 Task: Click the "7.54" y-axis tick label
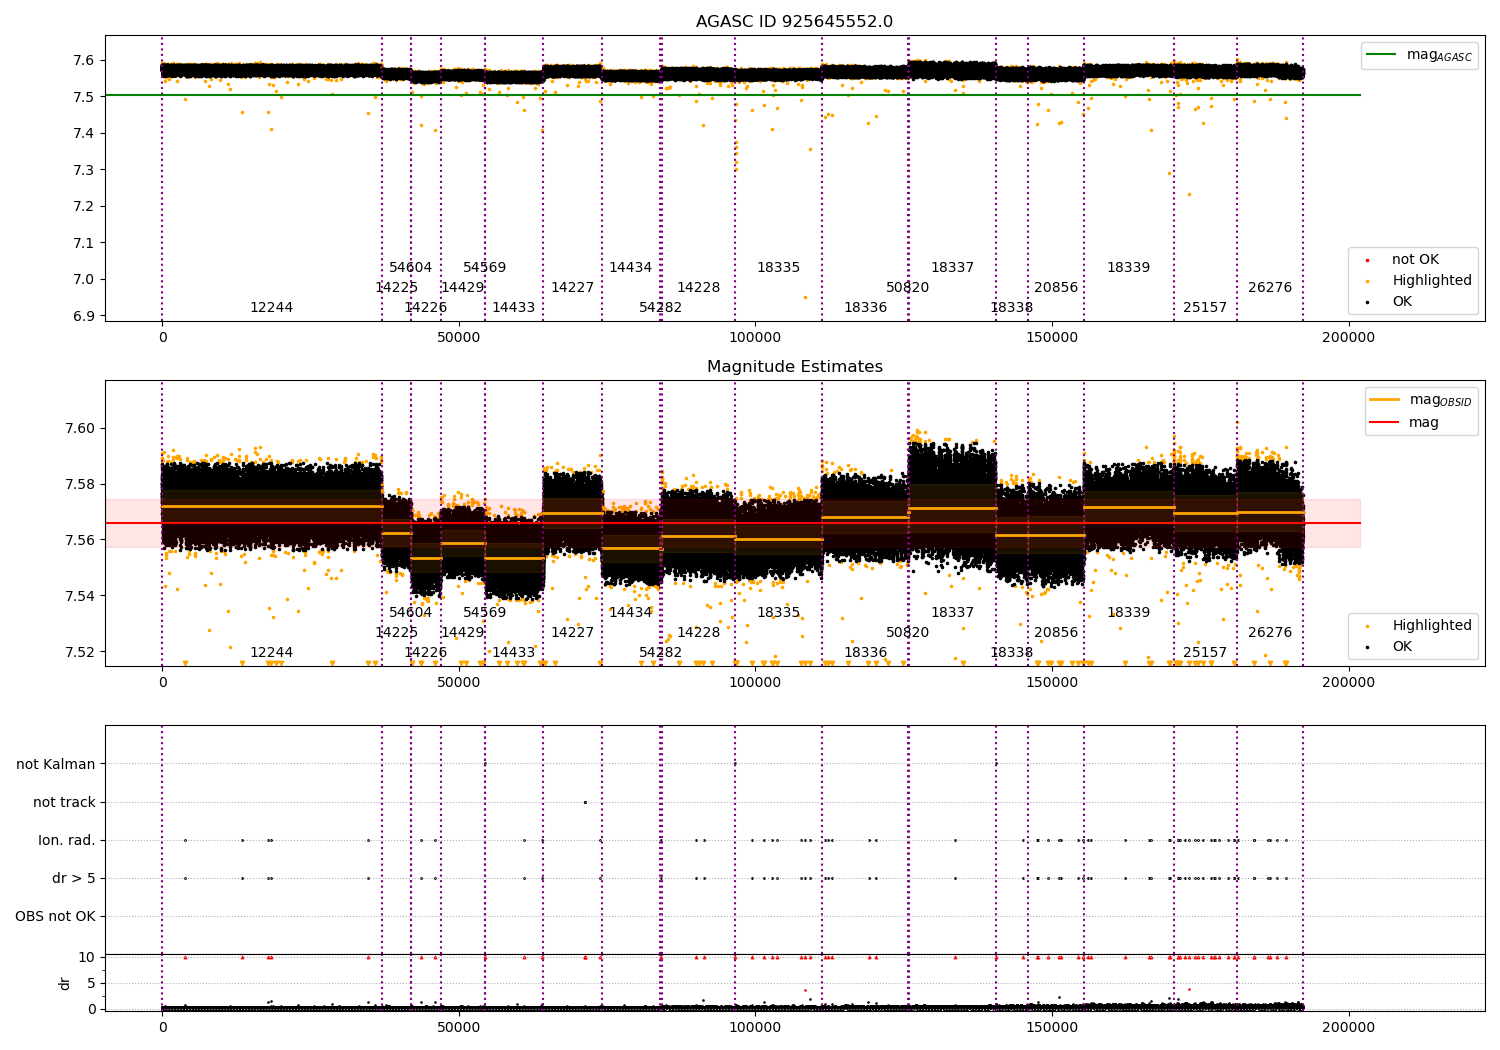pos(81,597)
